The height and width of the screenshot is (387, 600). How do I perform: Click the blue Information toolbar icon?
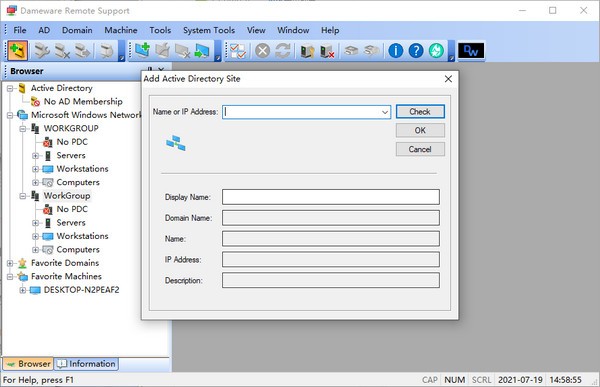click(396, 51)
